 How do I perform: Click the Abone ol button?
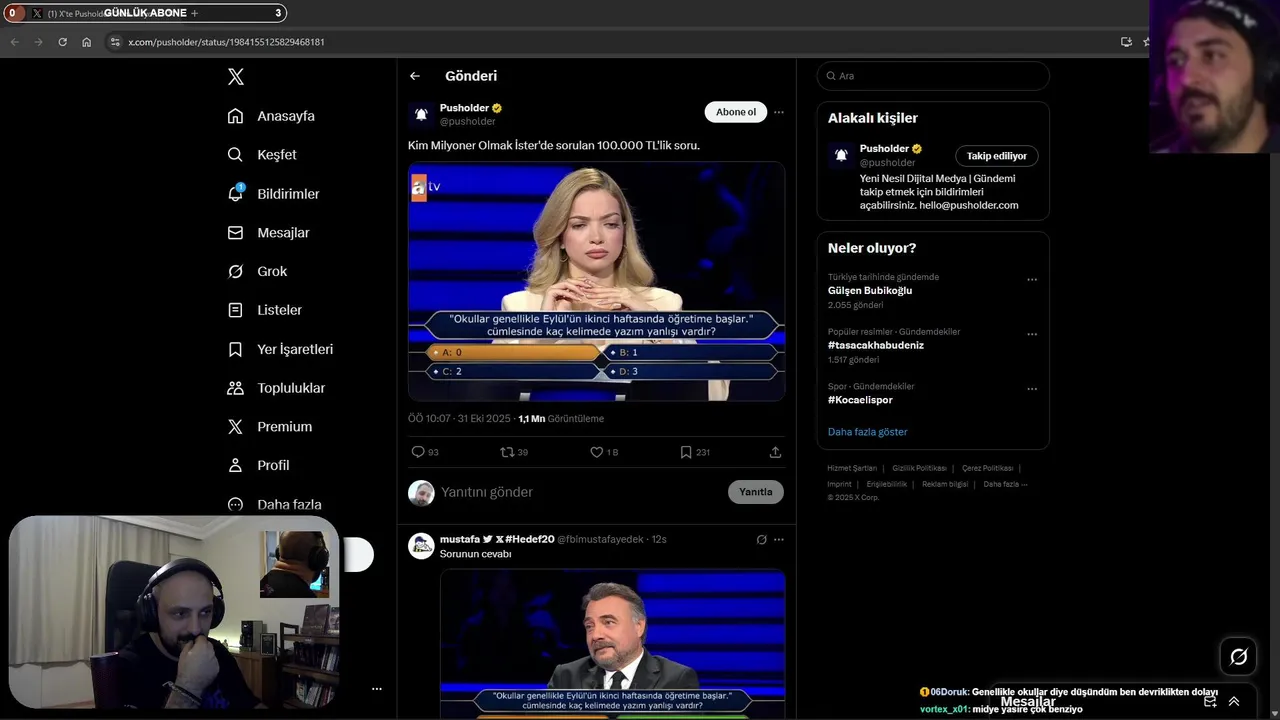tap(736, 112)
